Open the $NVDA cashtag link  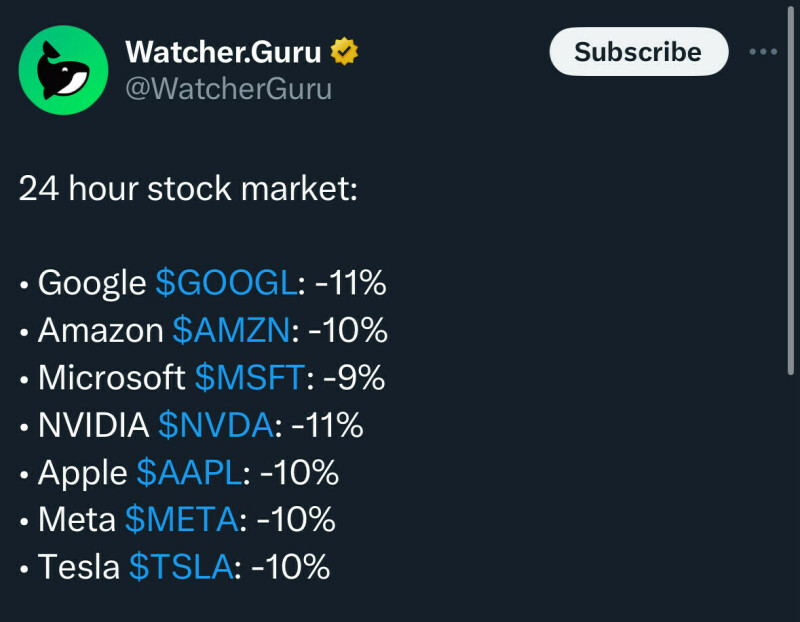215,425
